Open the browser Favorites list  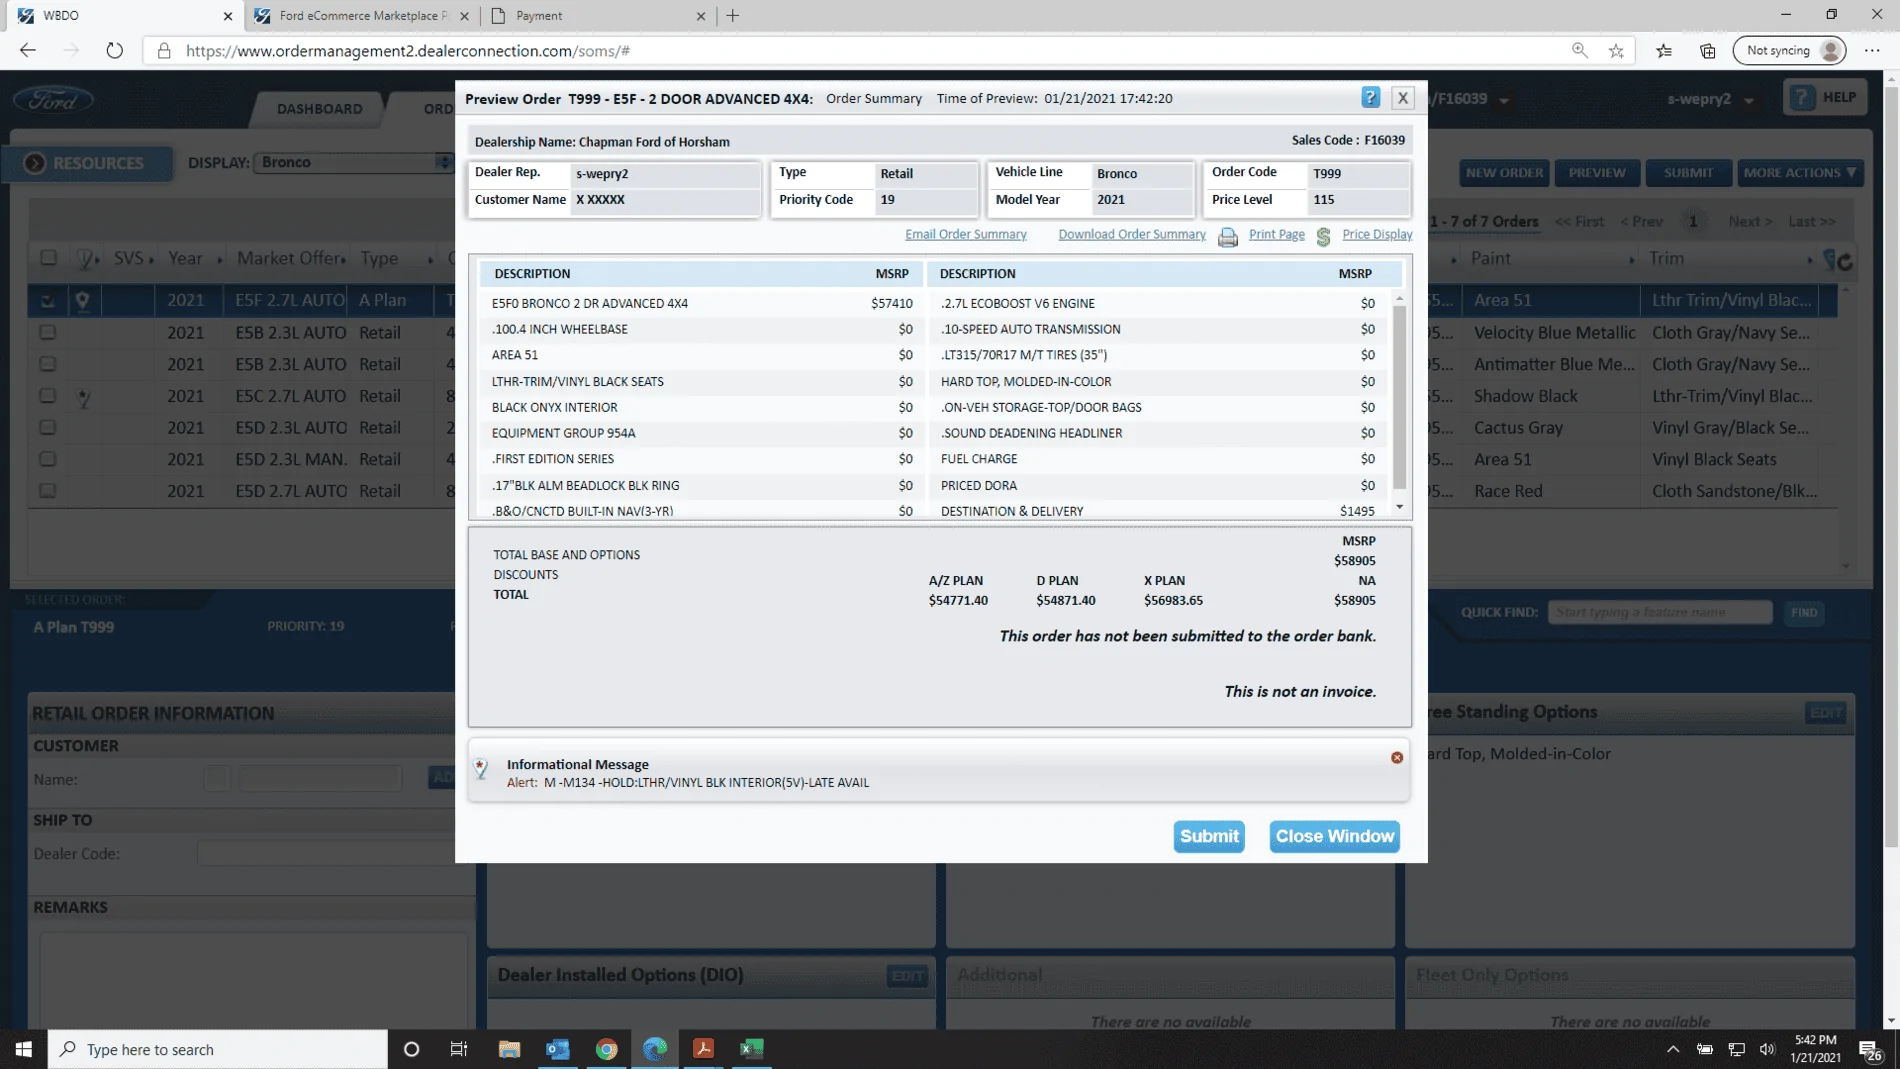tap(1664, 50)
